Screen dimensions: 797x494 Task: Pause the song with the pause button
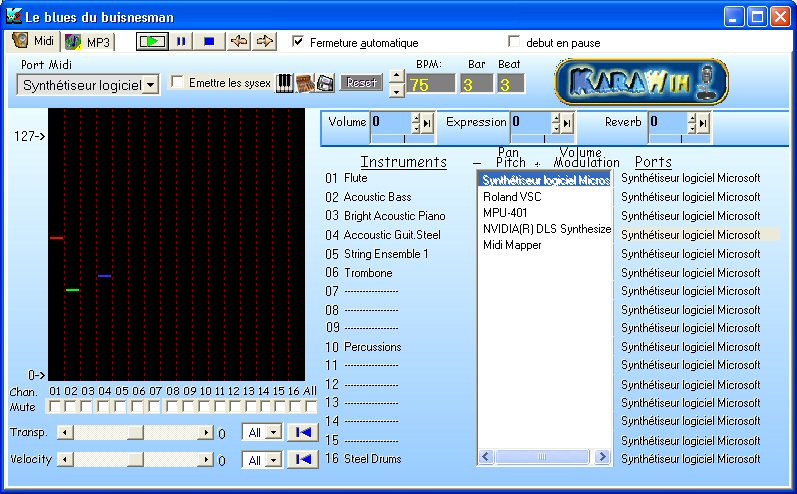tap(181, 42)
